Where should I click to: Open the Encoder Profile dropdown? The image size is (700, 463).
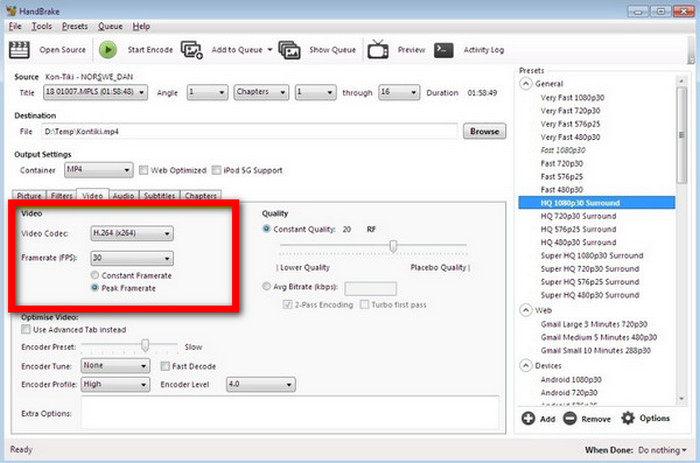(x=115, y=384)
